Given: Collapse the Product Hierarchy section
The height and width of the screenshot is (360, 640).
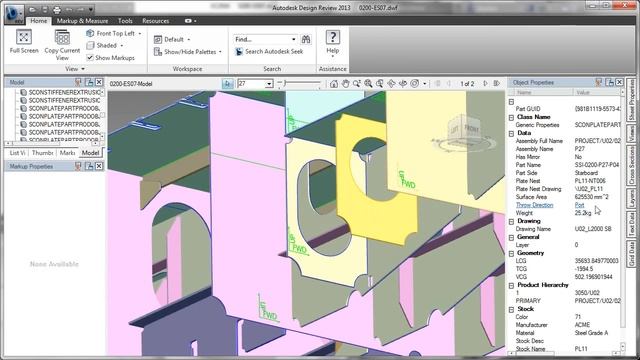Looking at the screenshot, I should coord(511,285).
